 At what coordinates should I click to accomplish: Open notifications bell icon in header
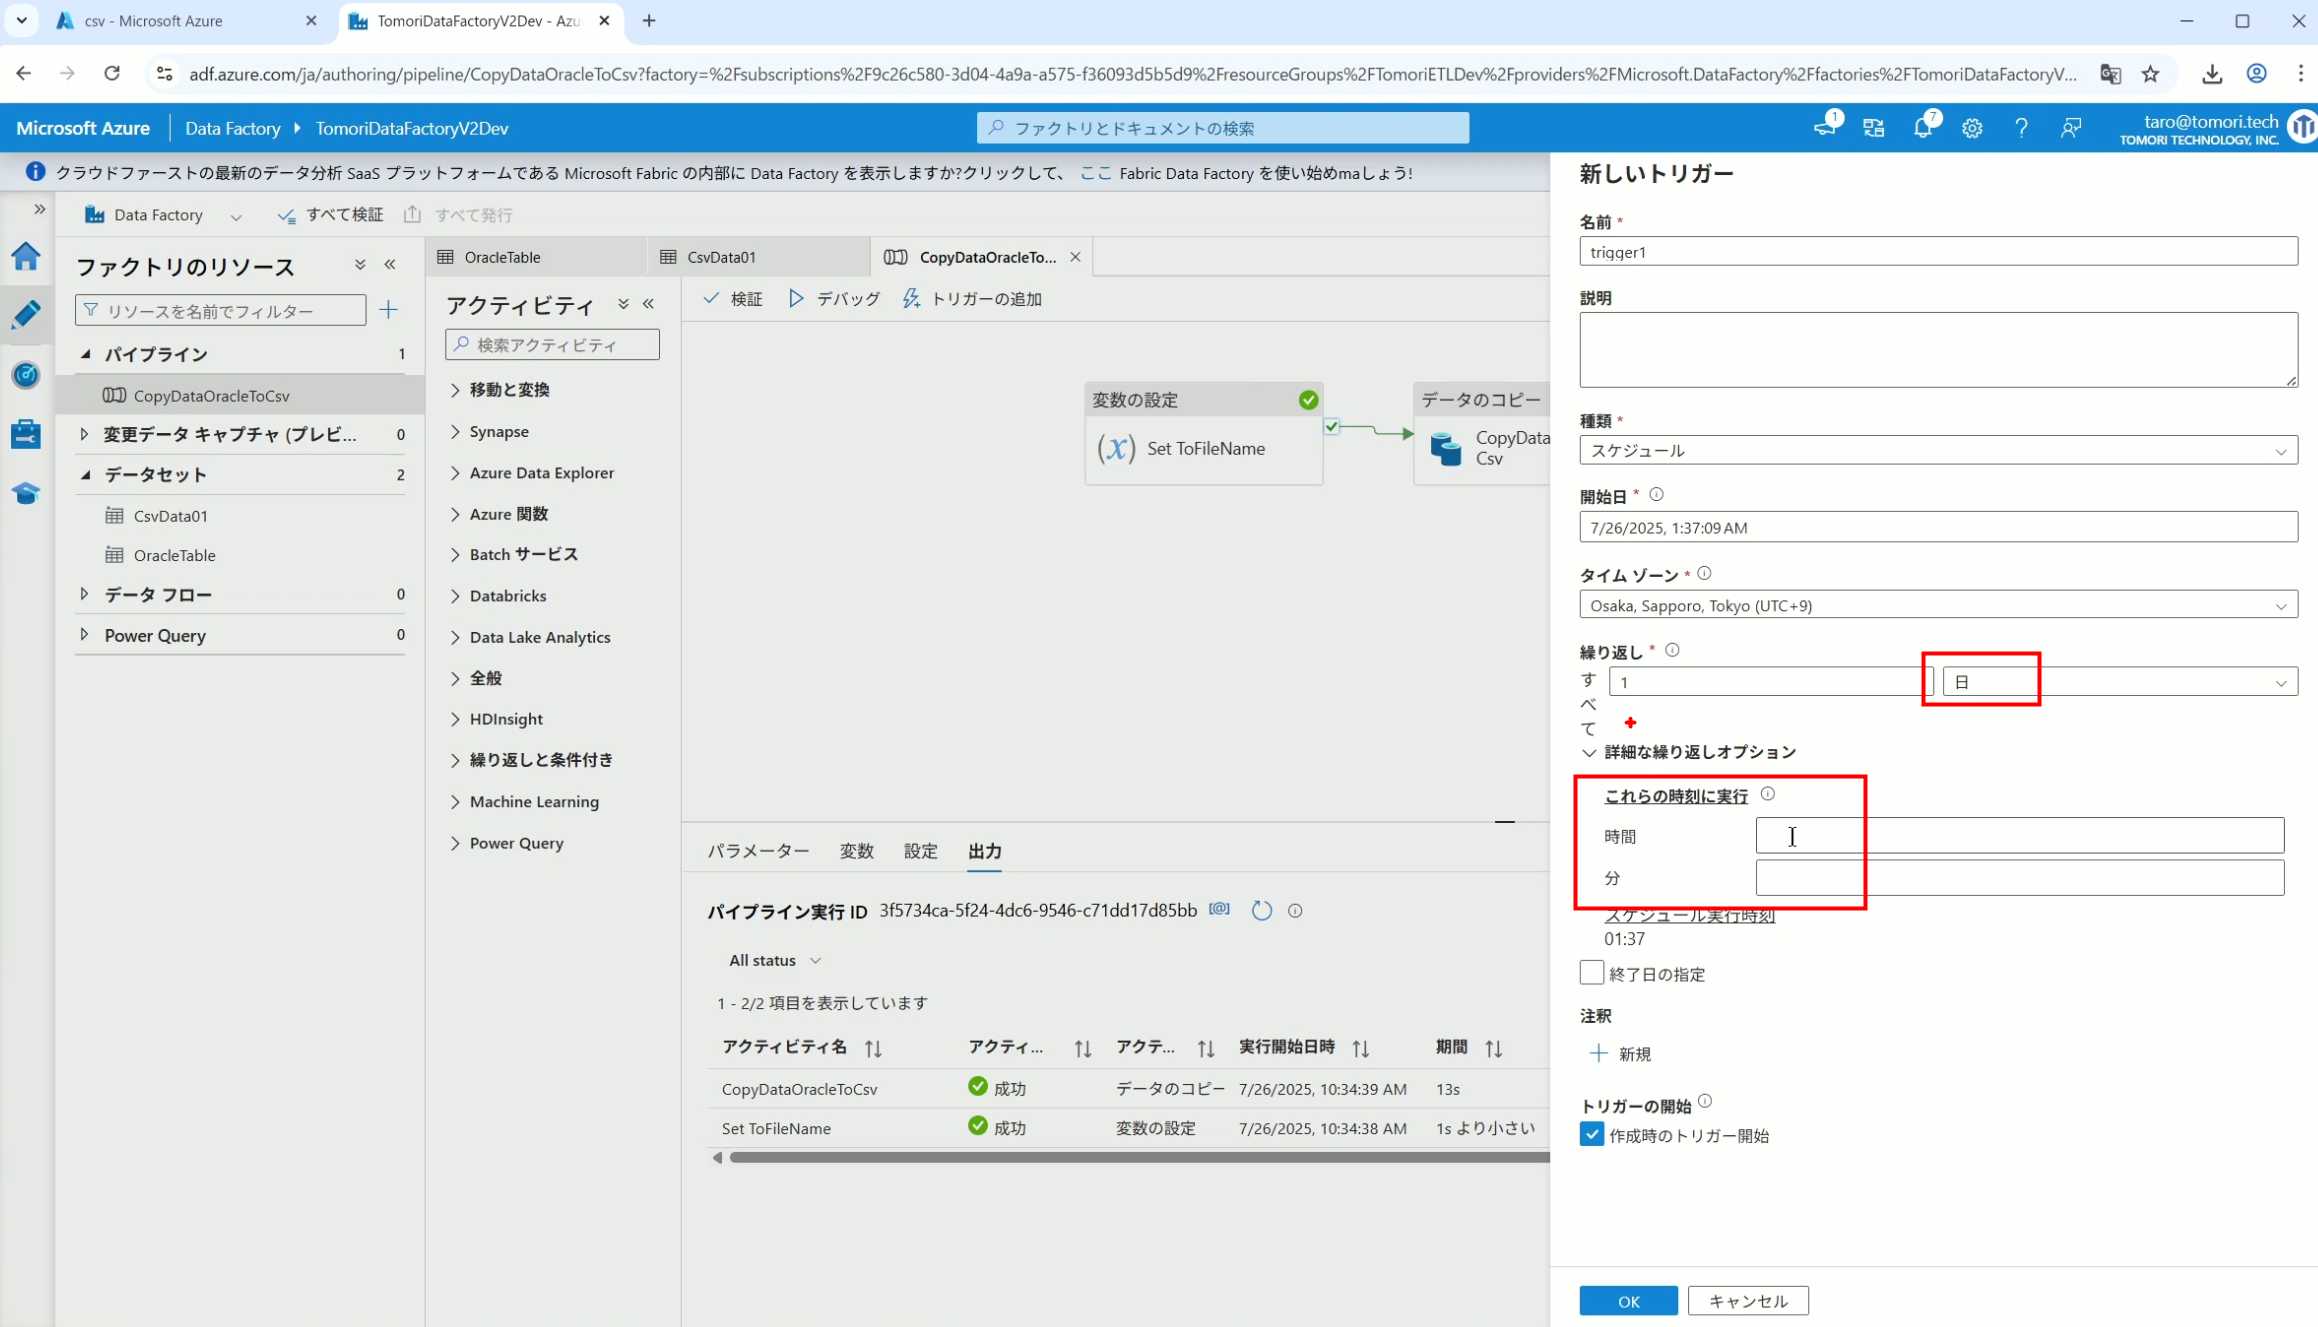[1922, 128]
